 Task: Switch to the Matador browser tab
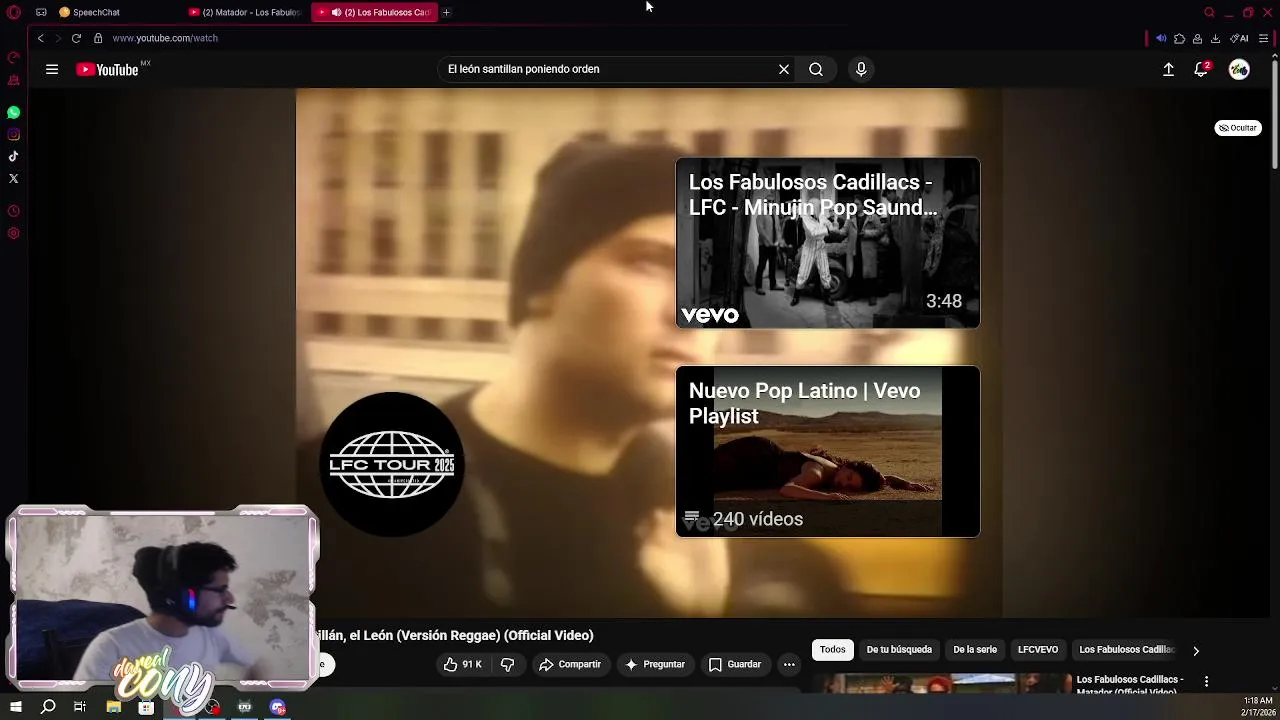pos(245,12)
